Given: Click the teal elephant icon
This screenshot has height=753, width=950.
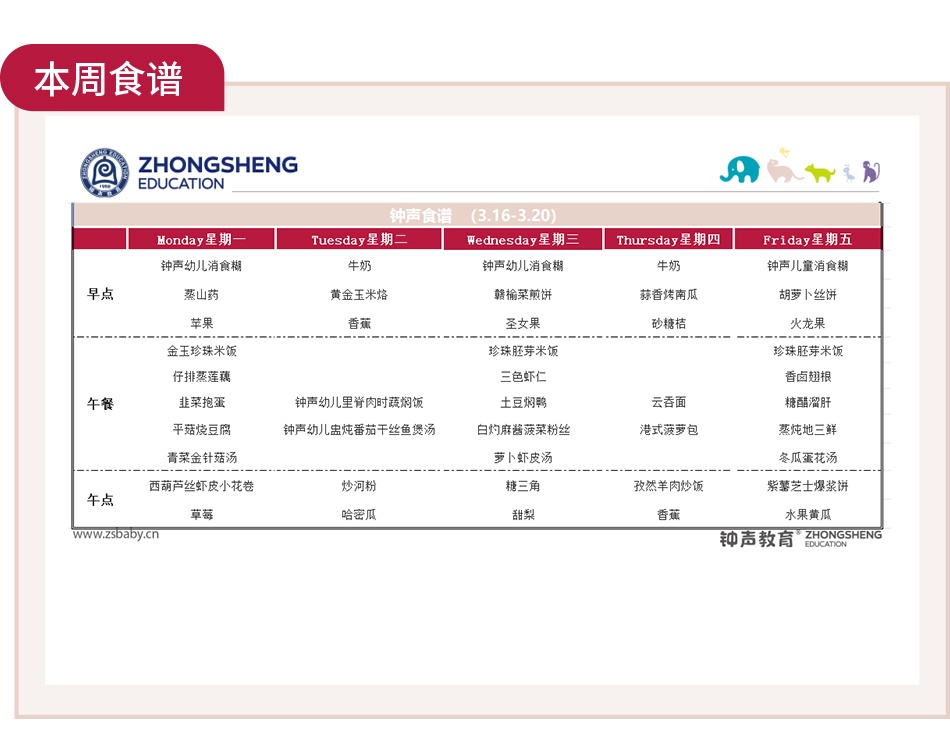Looking at the screenshot, I should point(739,169).
